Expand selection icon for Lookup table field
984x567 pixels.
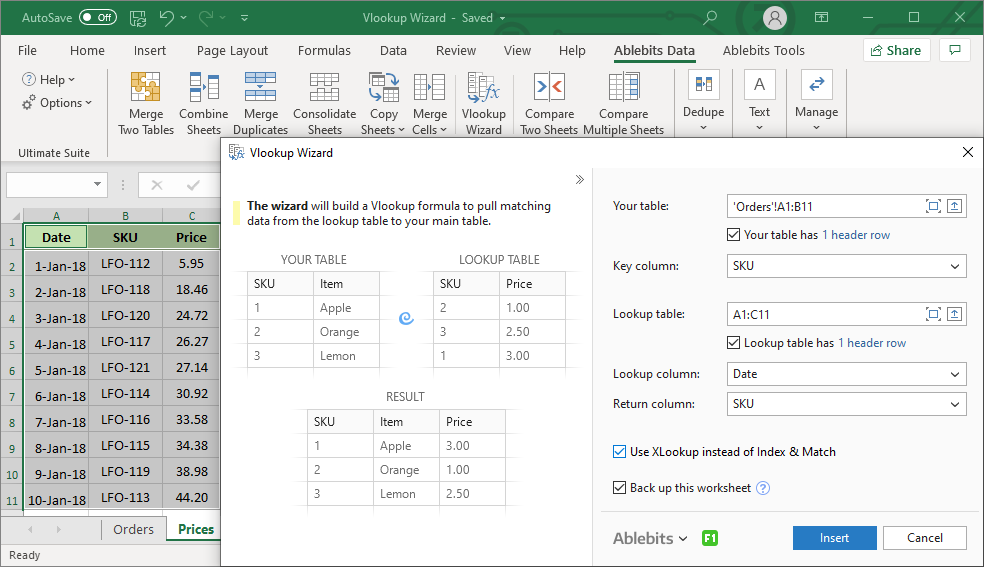click(x=955, y=314)
